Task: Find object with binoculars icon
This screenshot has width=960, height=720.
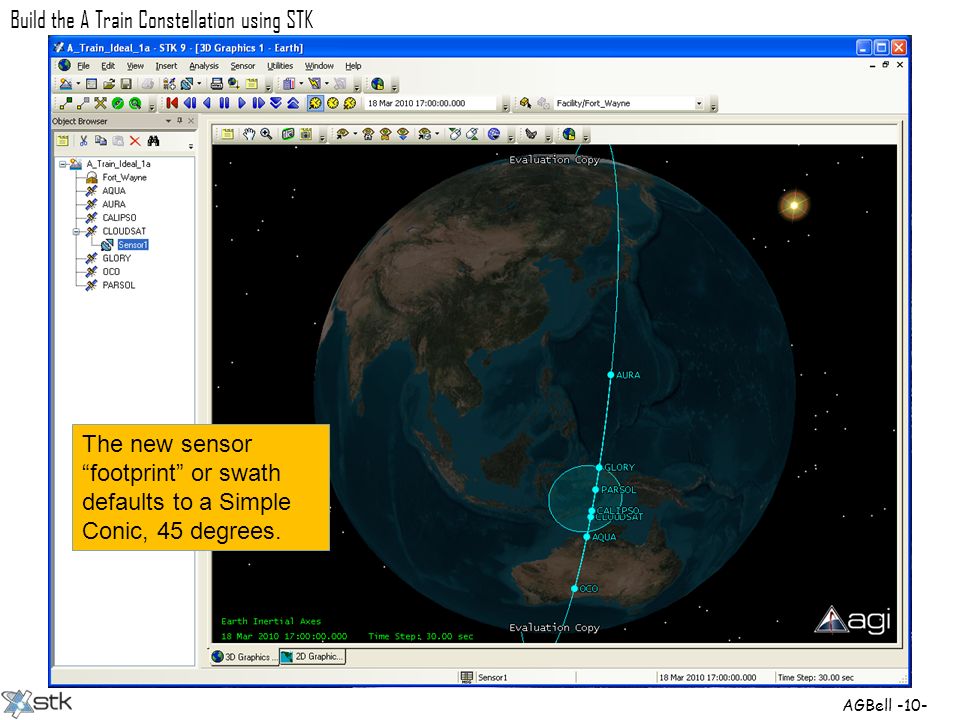Action: click(x=153, y=141)
